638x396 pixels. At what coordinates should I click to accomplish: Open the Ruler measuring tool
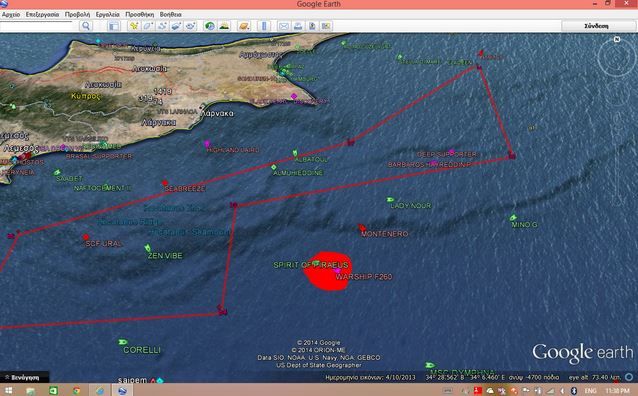coord(264,26)
